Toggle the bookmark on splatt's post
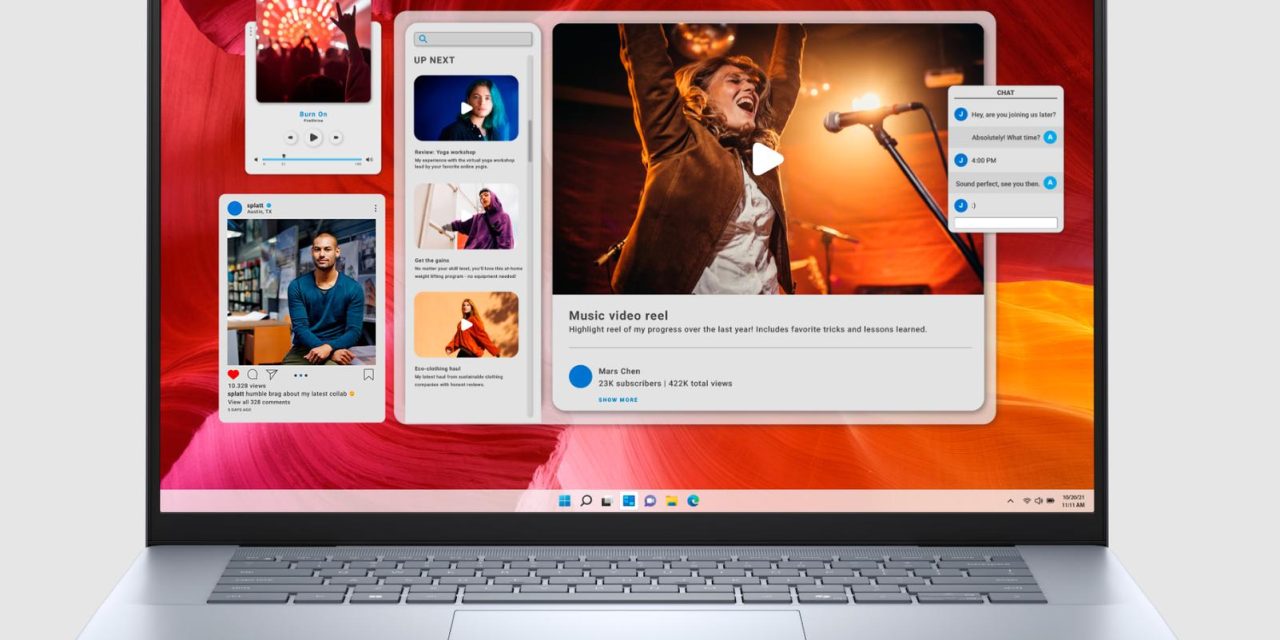Viewport: 1280px width, 640px height. [x=368, y=375]
